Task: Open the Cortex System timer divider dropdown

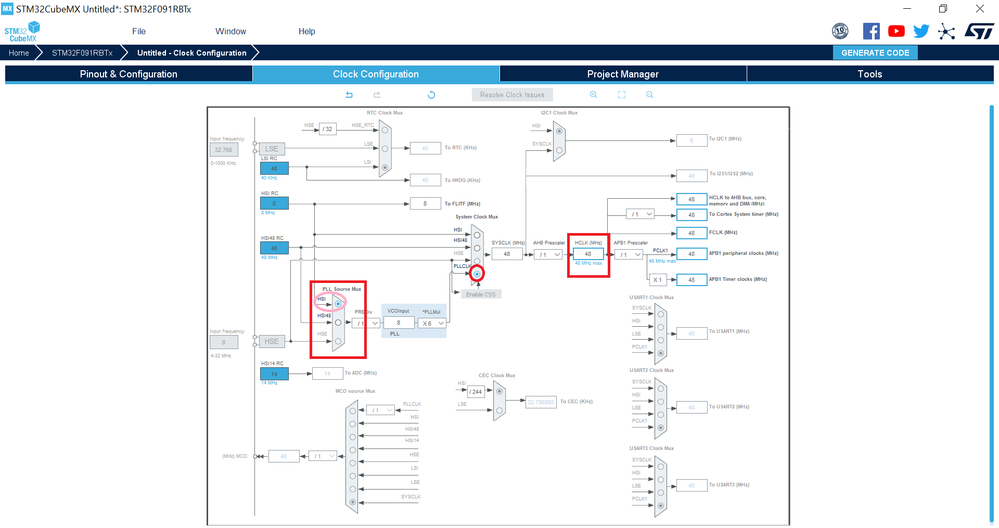Action: coord(640,215)
